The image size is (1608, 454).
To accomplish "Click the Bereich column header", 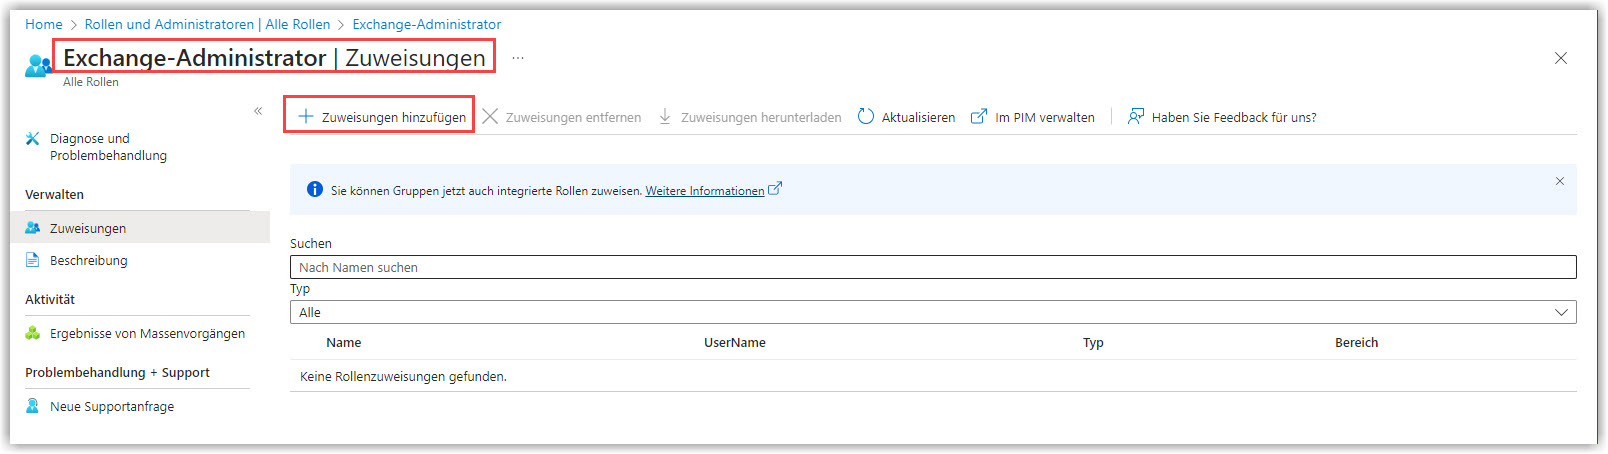I will tap(1357, 342).
